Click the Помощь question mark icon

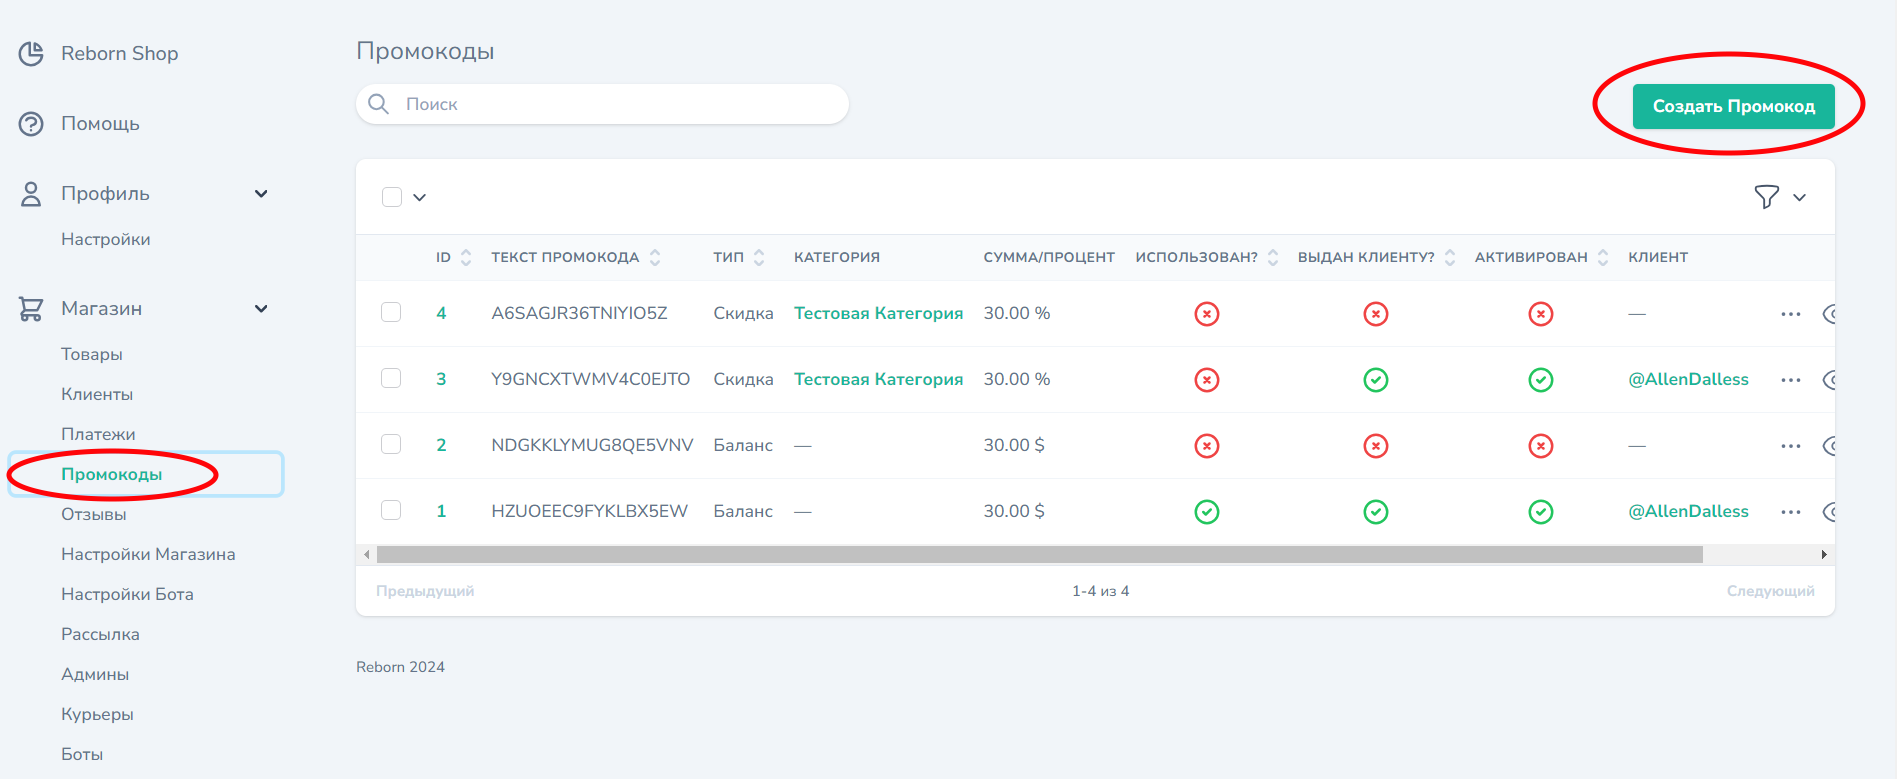coord(32,124)
